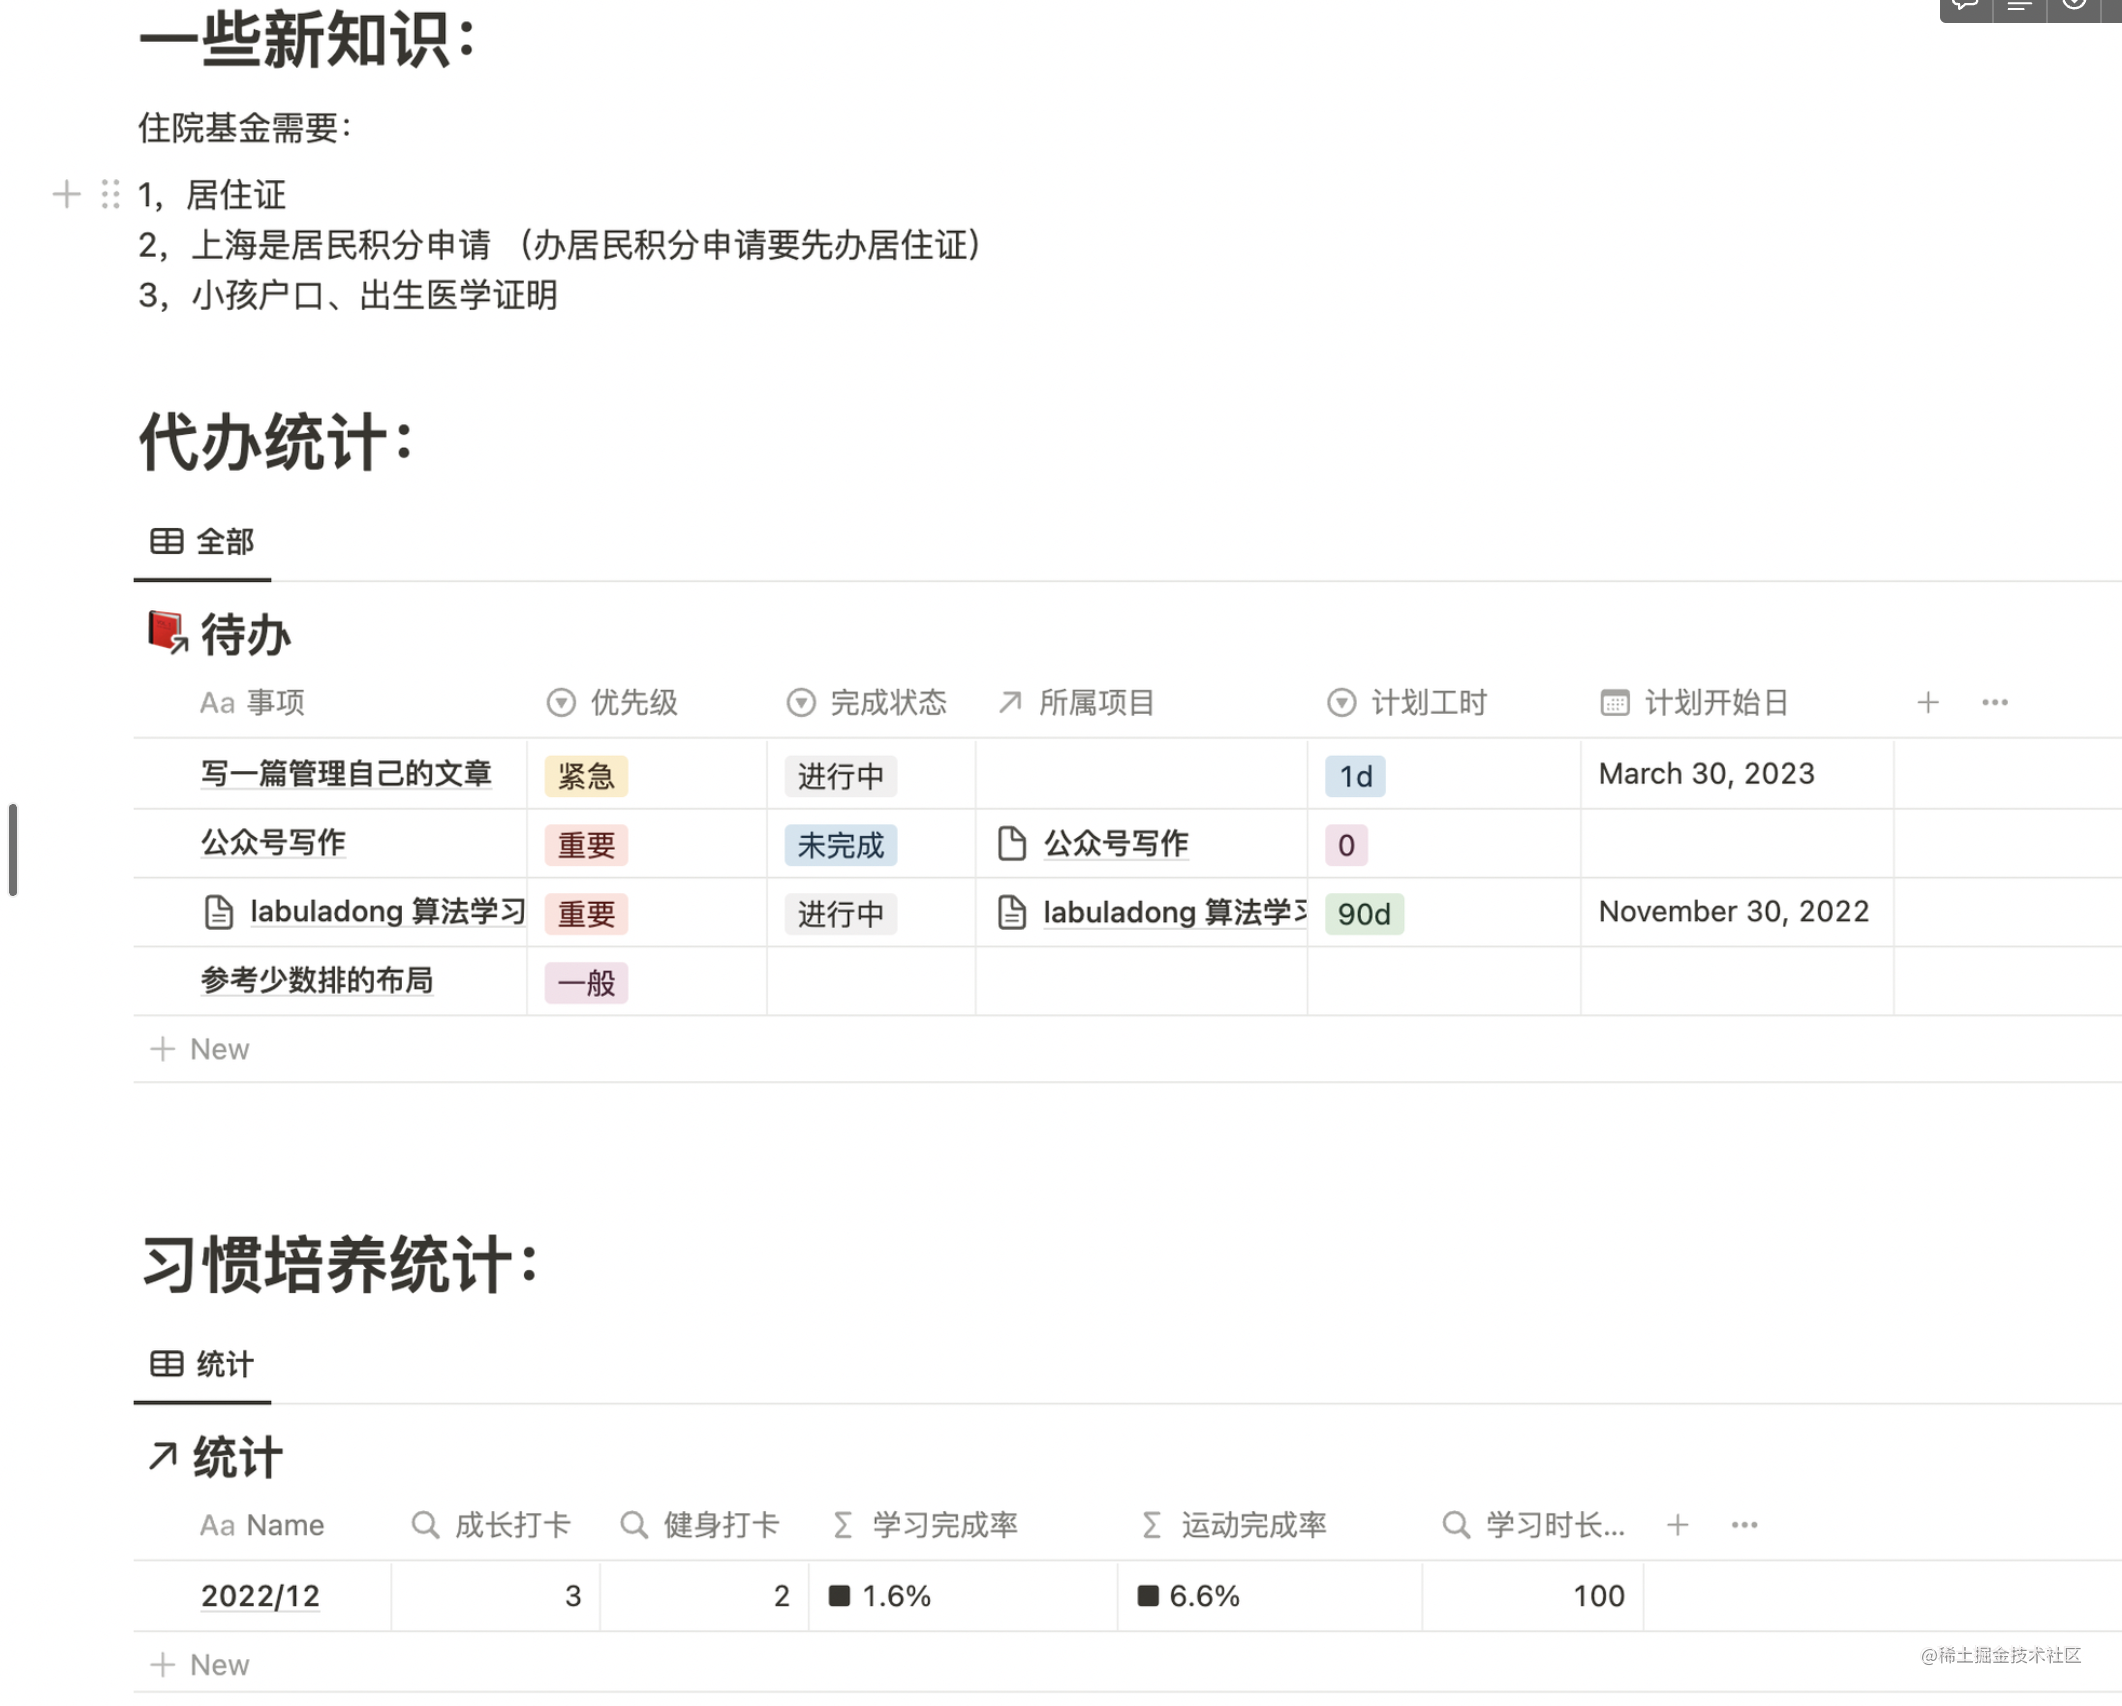Add a property column in 待办 table
This screenshot has width=2122, height=1706.
click(x=1927, y=703)
